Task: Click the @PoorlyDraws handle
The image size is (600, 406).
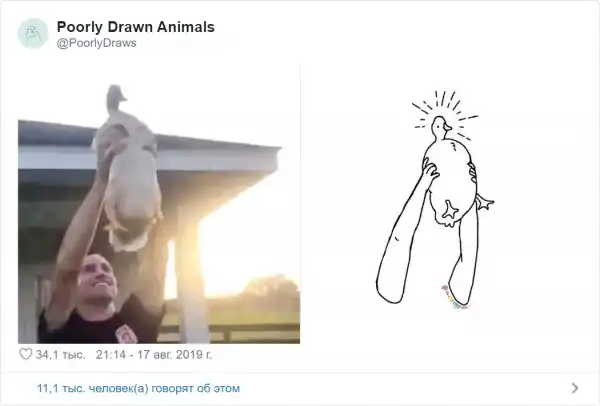Action: 96,43
